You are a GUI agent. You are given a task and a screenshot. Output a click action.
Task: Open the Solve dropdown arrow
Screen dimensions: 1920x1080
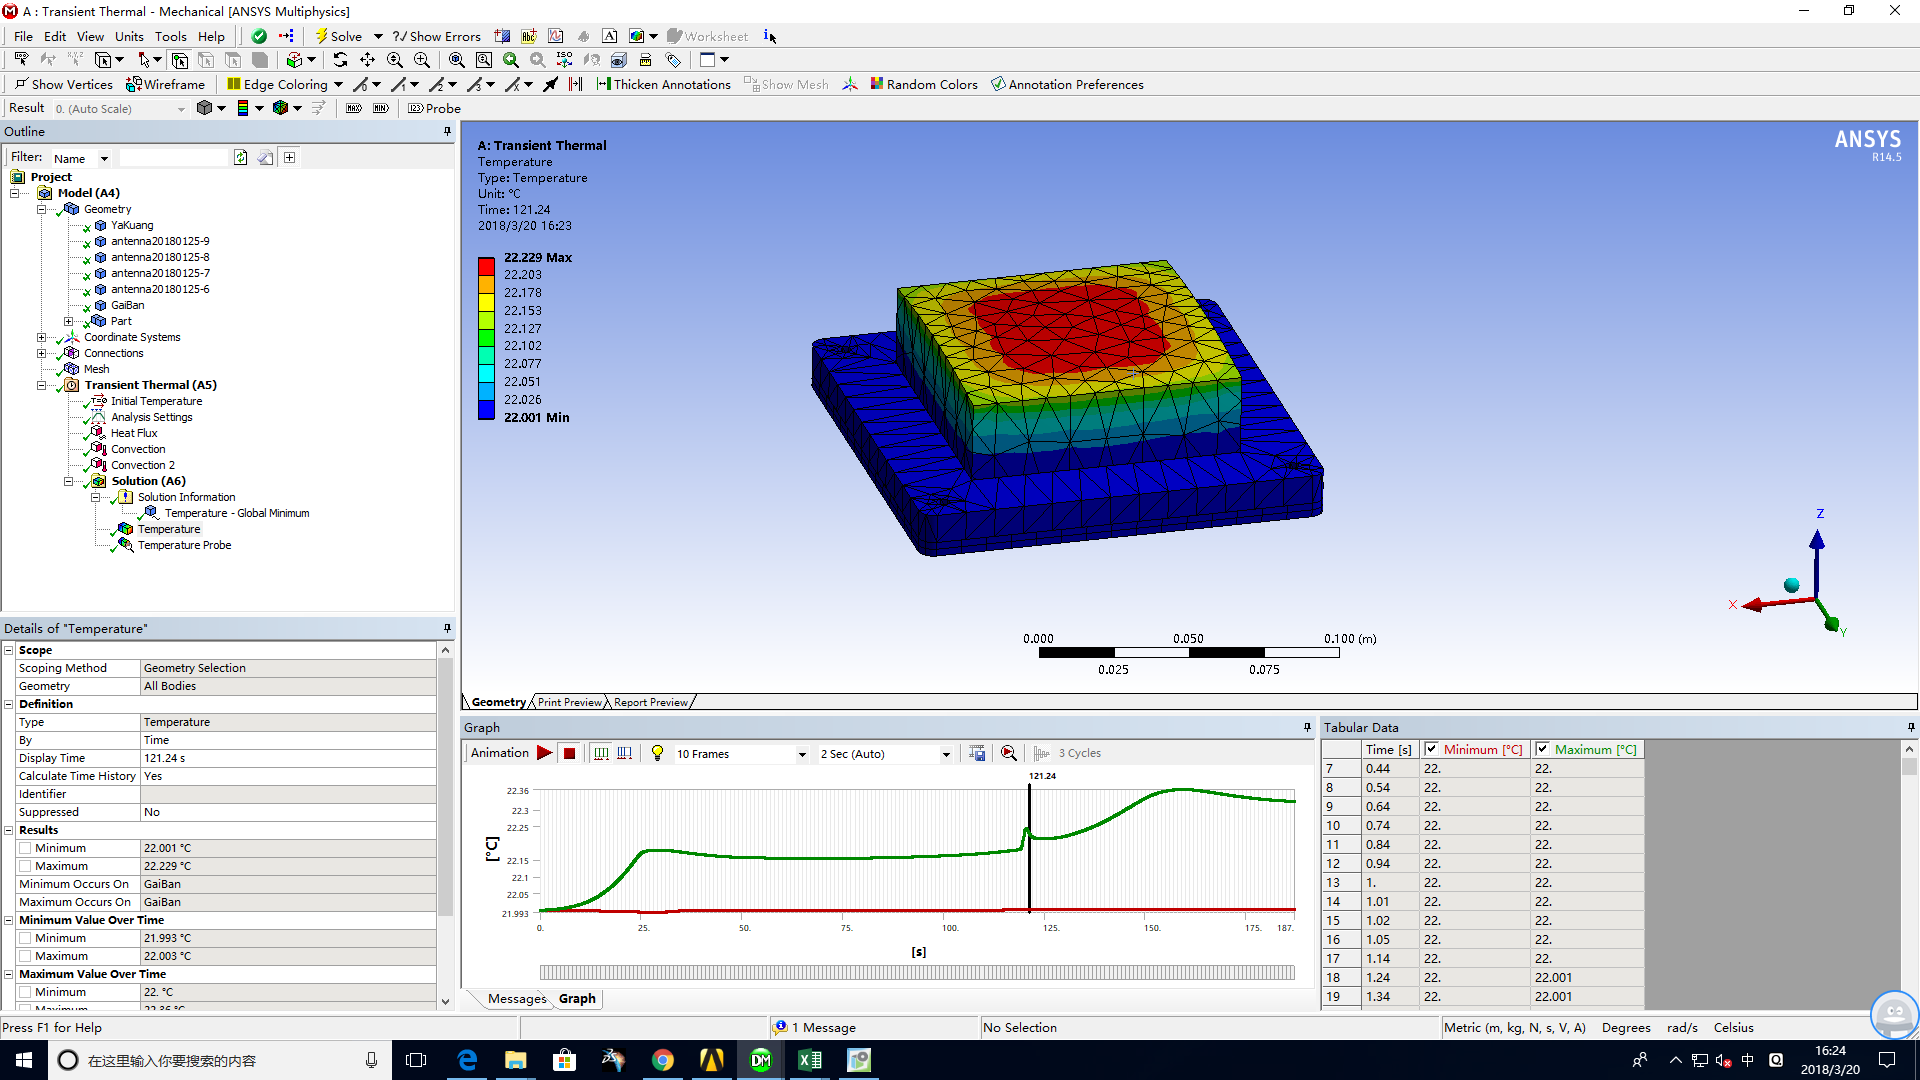coord(378,36)
